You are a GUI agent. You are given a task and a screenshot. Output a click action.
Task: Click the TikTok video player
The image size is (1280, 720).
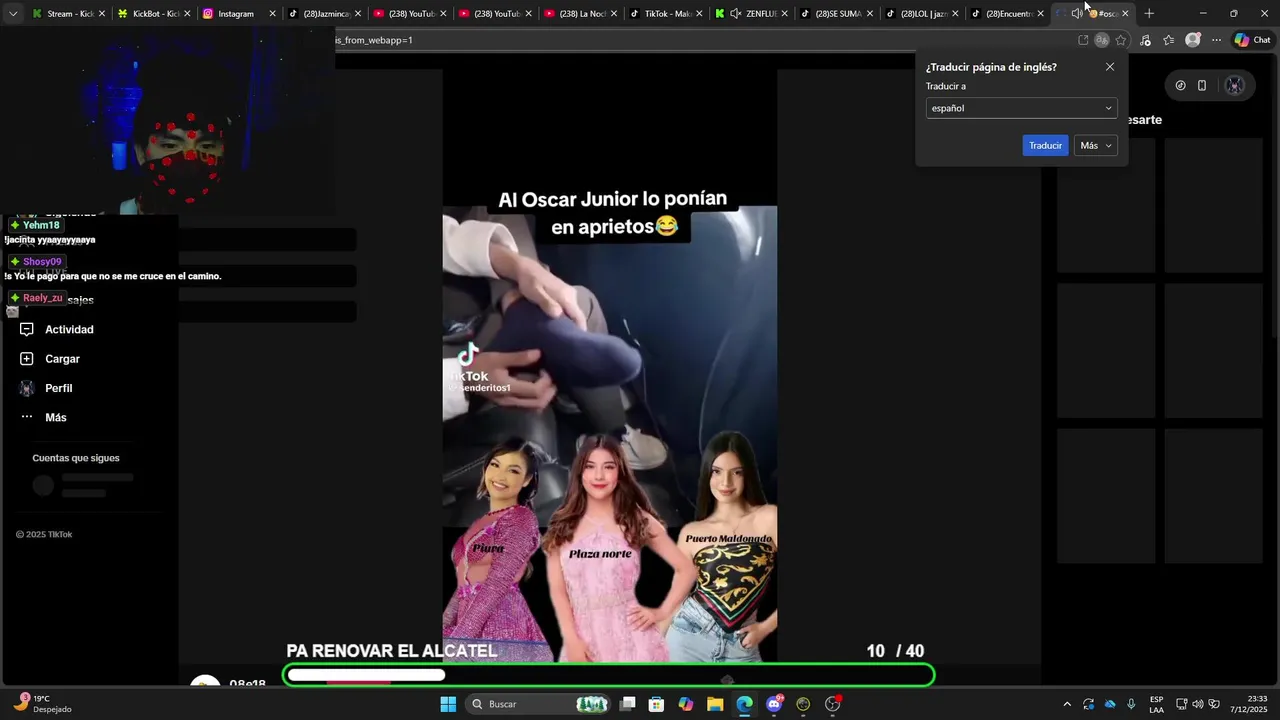pyautogui.click(x=610, y=366)
